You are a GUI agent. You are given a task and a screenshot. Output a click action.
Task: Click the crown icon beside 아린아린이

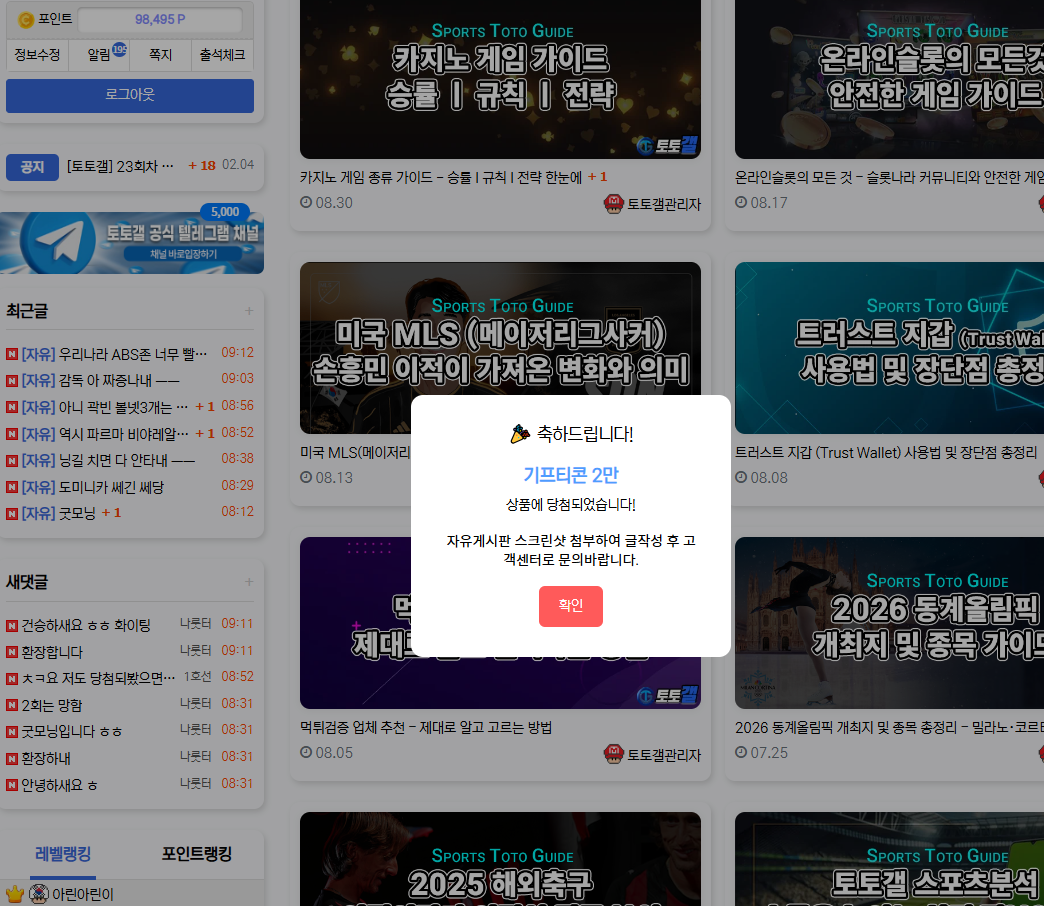point(15,894)
